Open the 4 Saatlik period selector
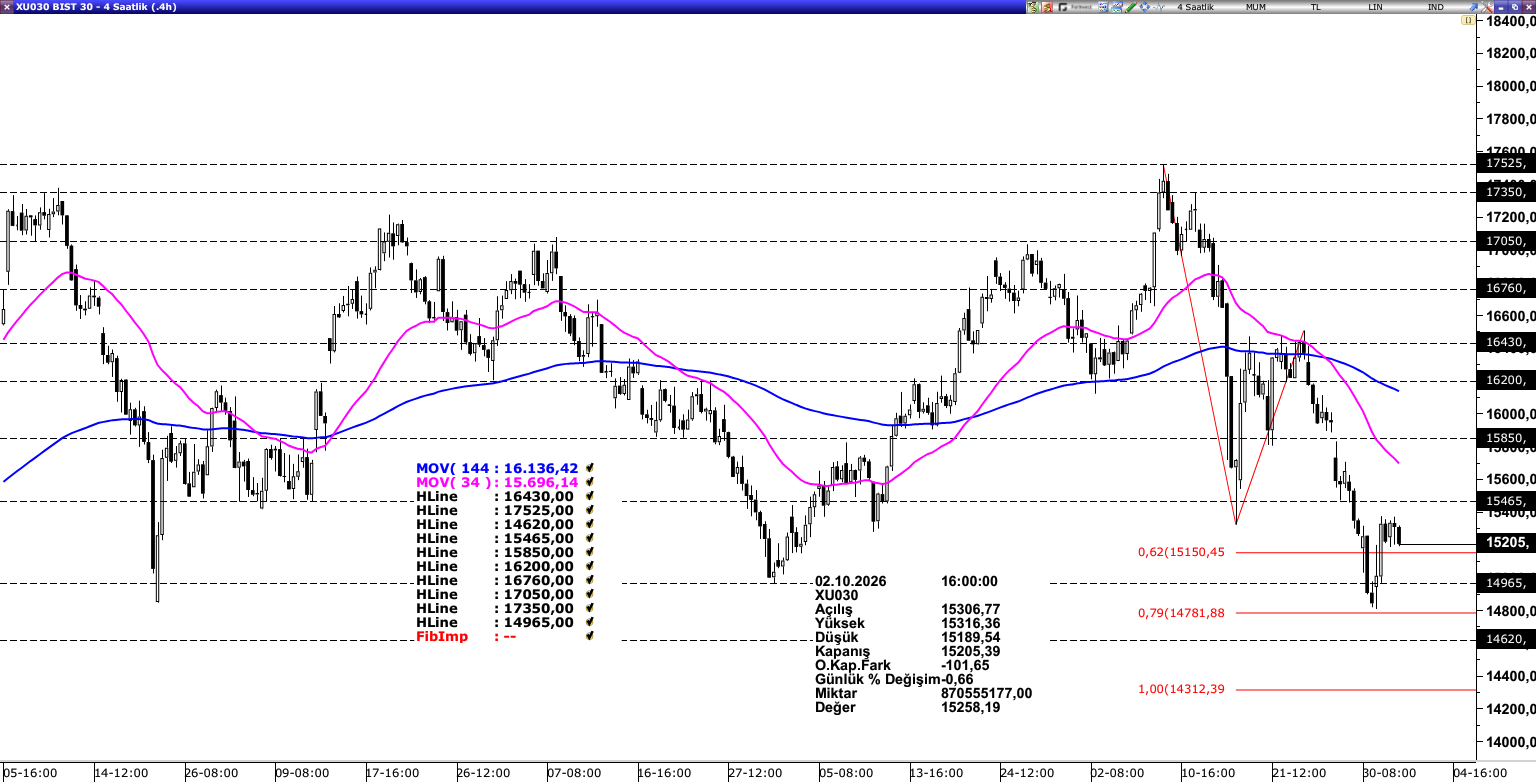The height and width of the screenshot is (782, 1536). pos(1195,7)
